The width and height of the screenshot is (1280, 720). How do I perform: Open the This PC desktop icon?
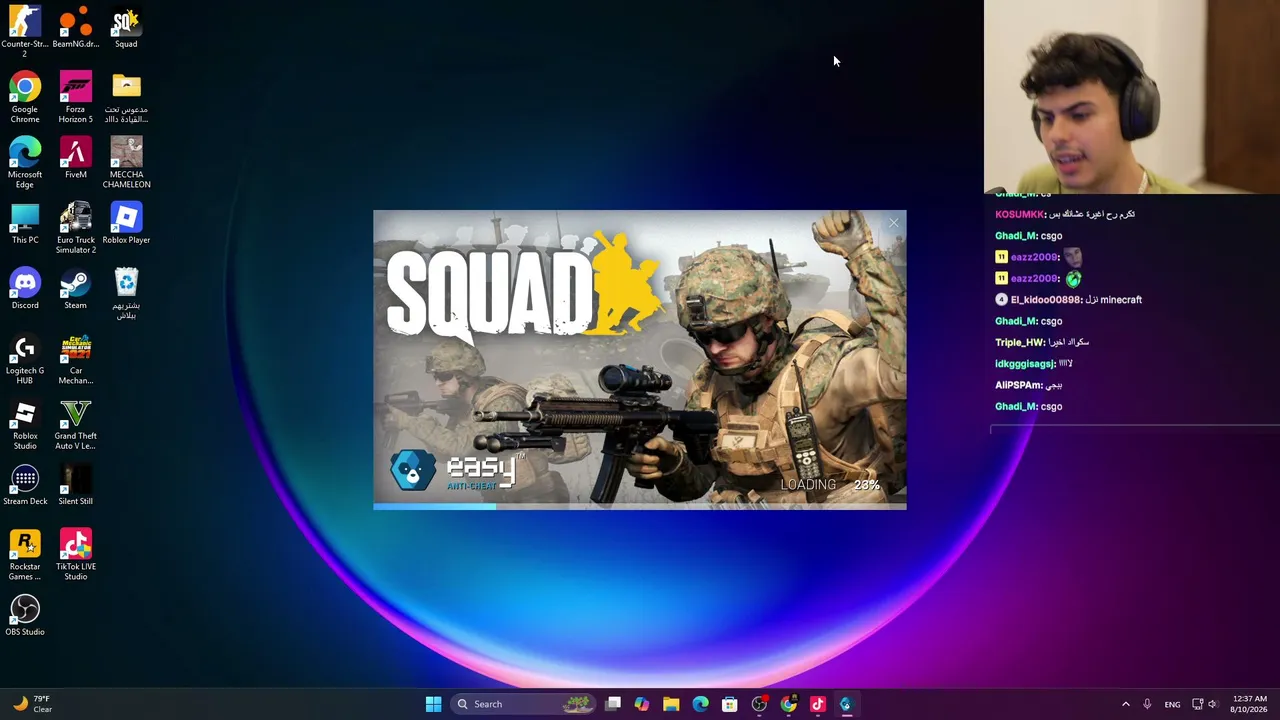coord(25,224)
